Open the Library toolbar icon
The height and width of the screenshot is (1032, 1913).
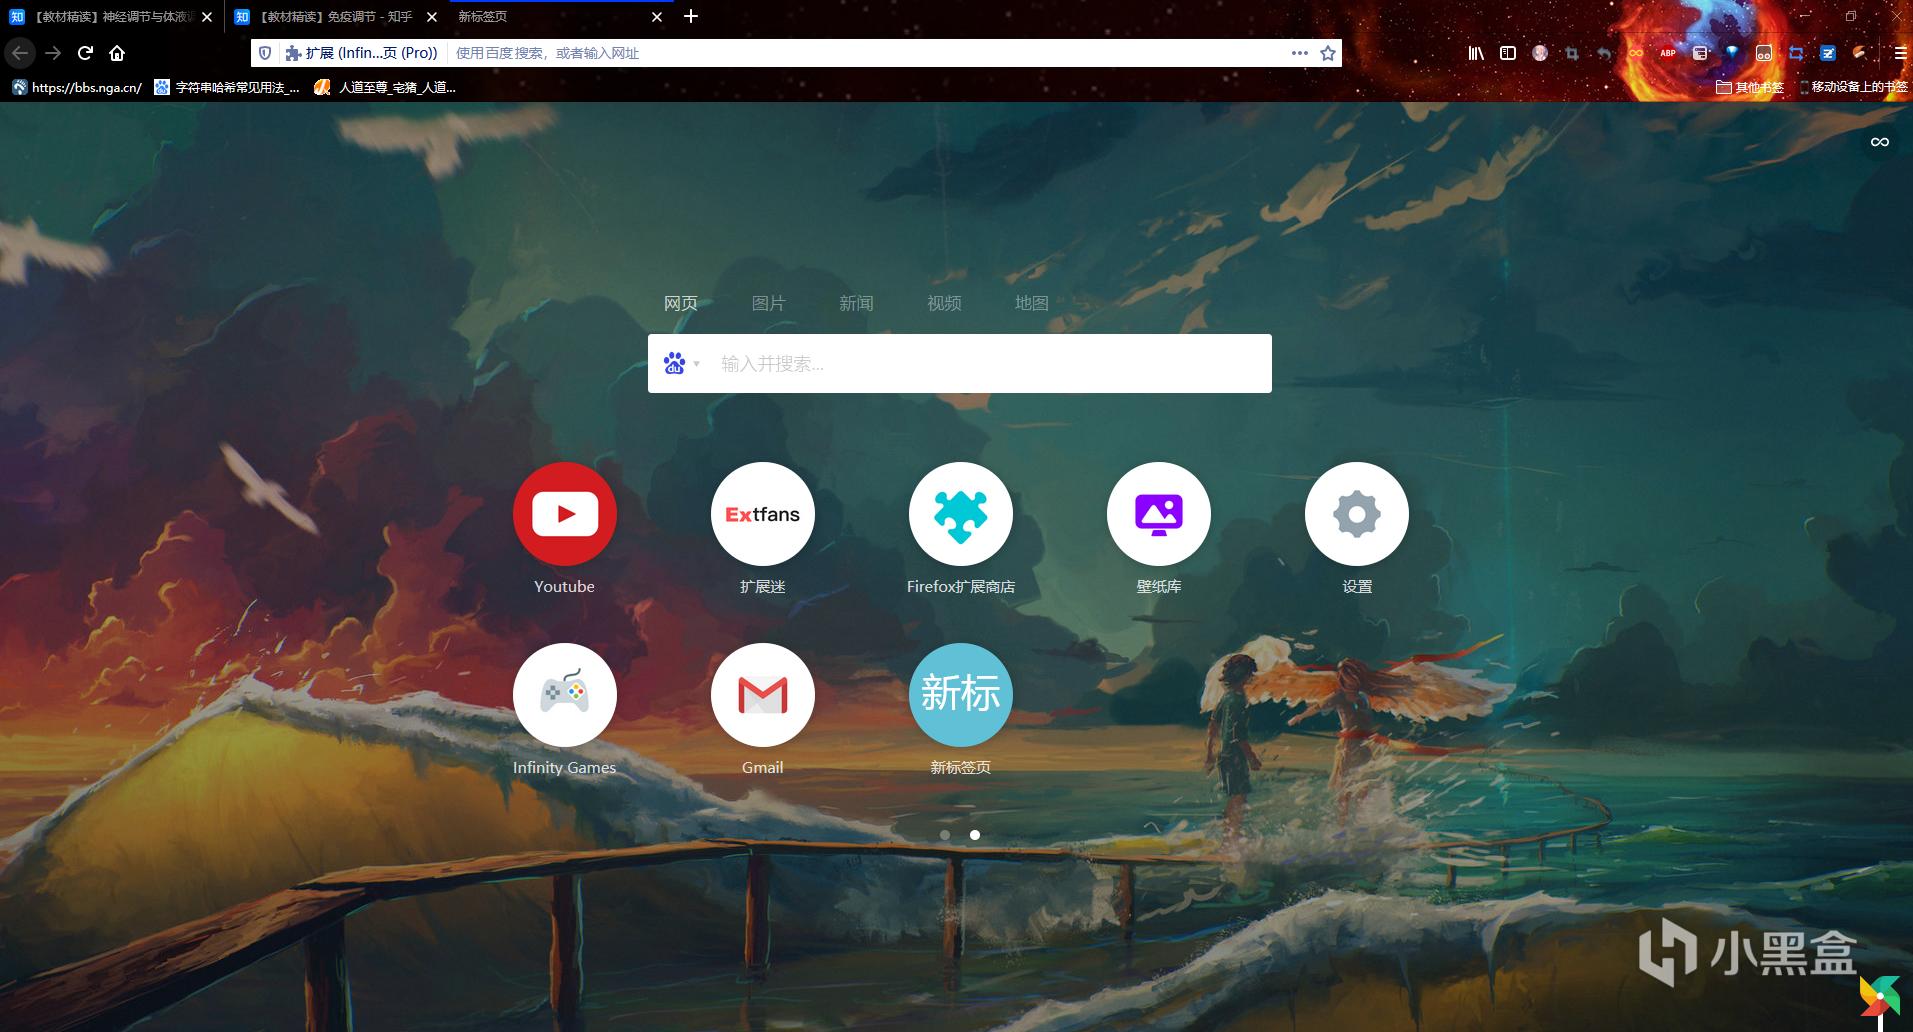1476,53
